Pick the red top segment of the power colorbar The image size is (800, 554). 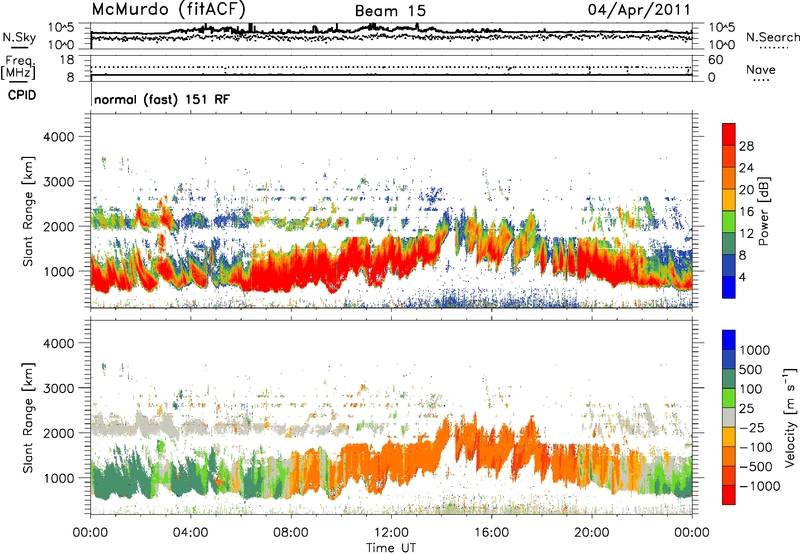[x=729, y=135]
